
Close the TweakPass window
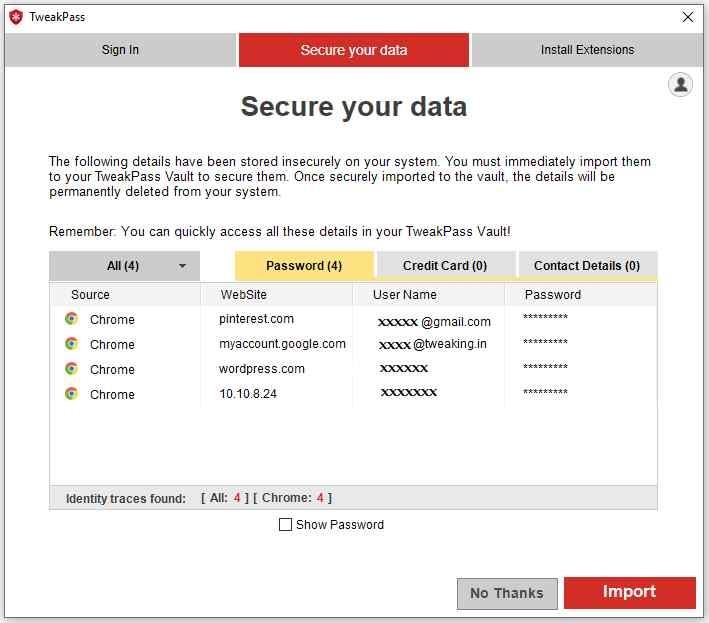click(688, 17)
